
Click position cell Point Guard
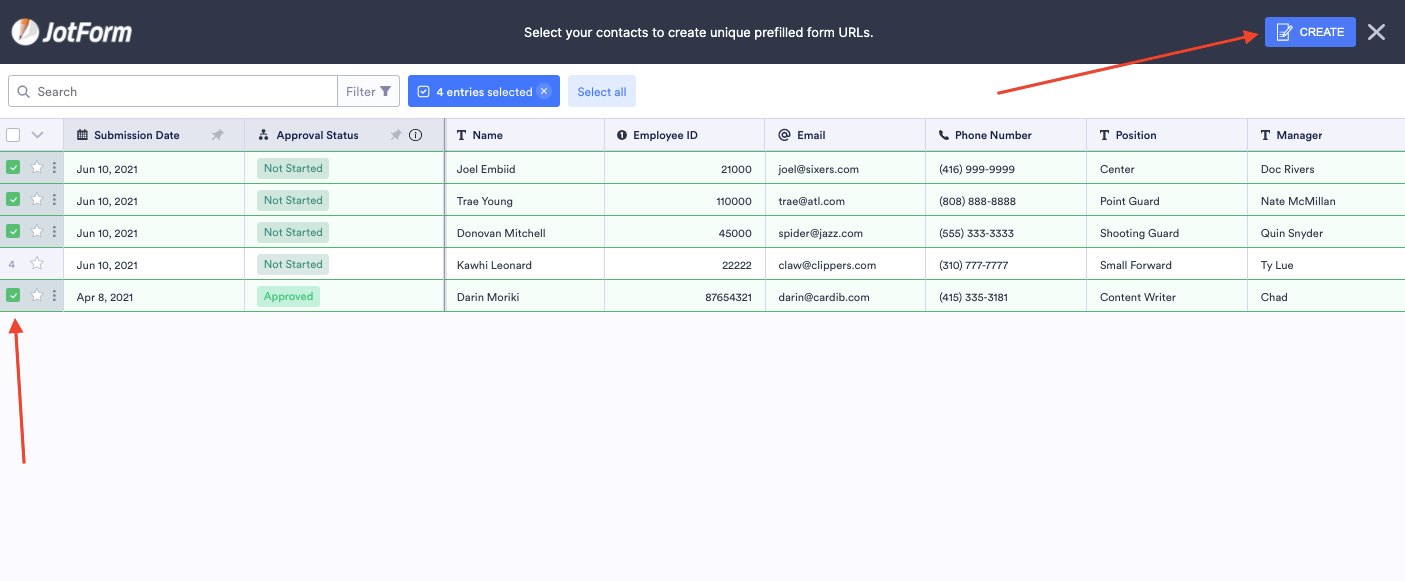point(1167,200)
